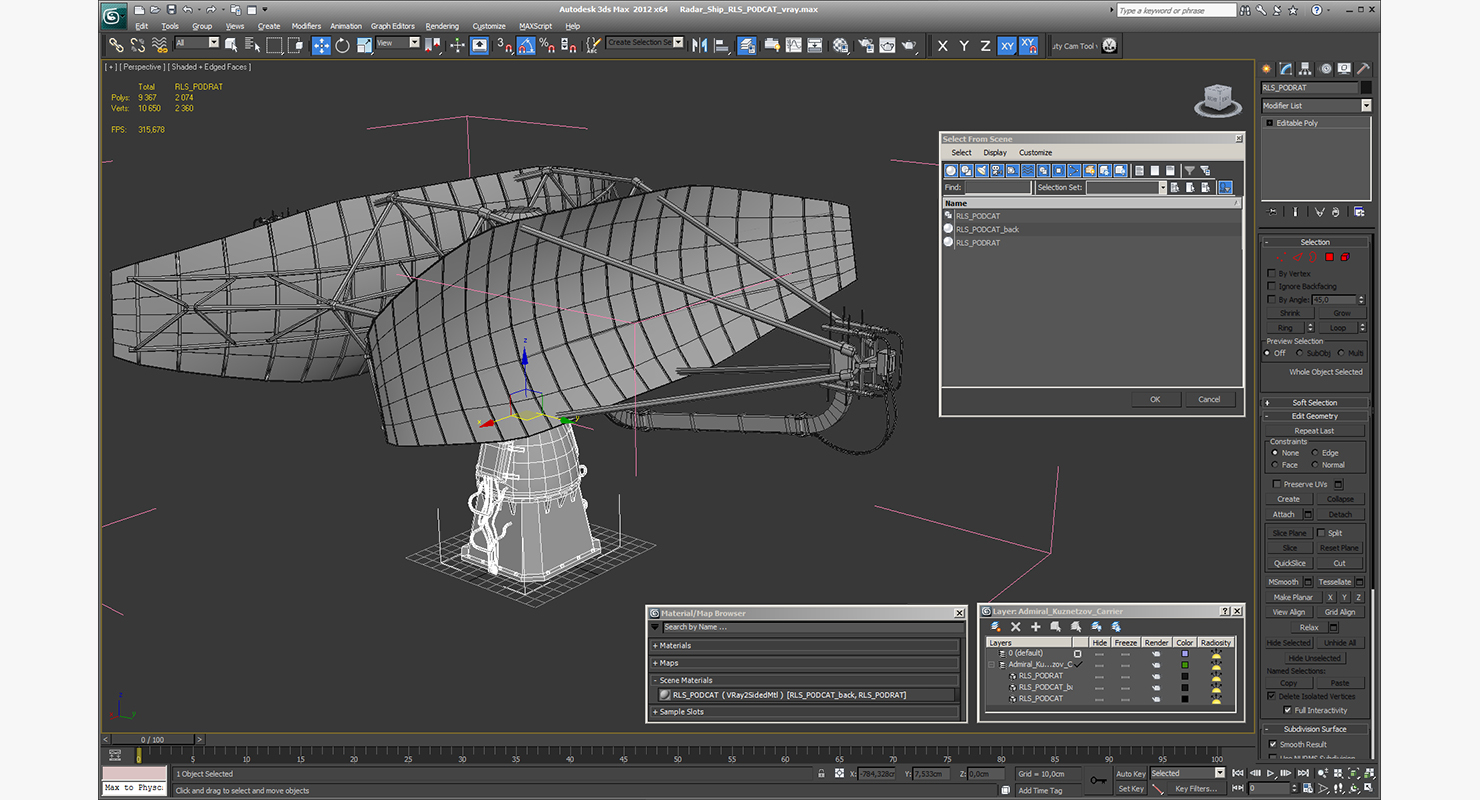The width and height of the screenshot is (1480, 800).
Task: Click the Unlink Selection tool
Action: (137, 45)
